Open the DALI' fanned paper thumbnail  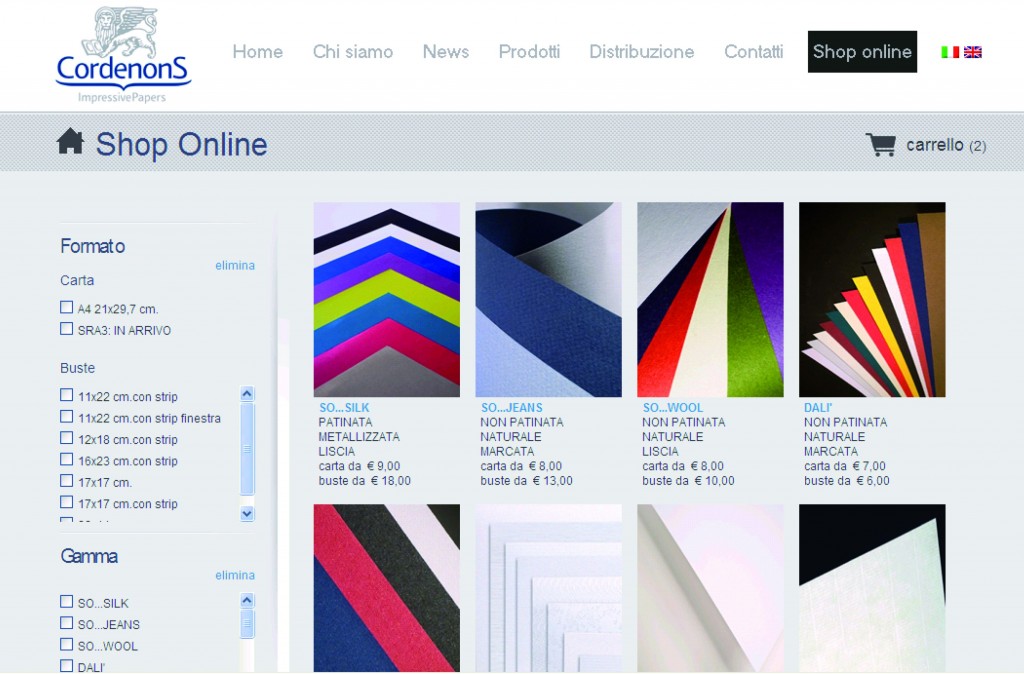tap(872, 299)
